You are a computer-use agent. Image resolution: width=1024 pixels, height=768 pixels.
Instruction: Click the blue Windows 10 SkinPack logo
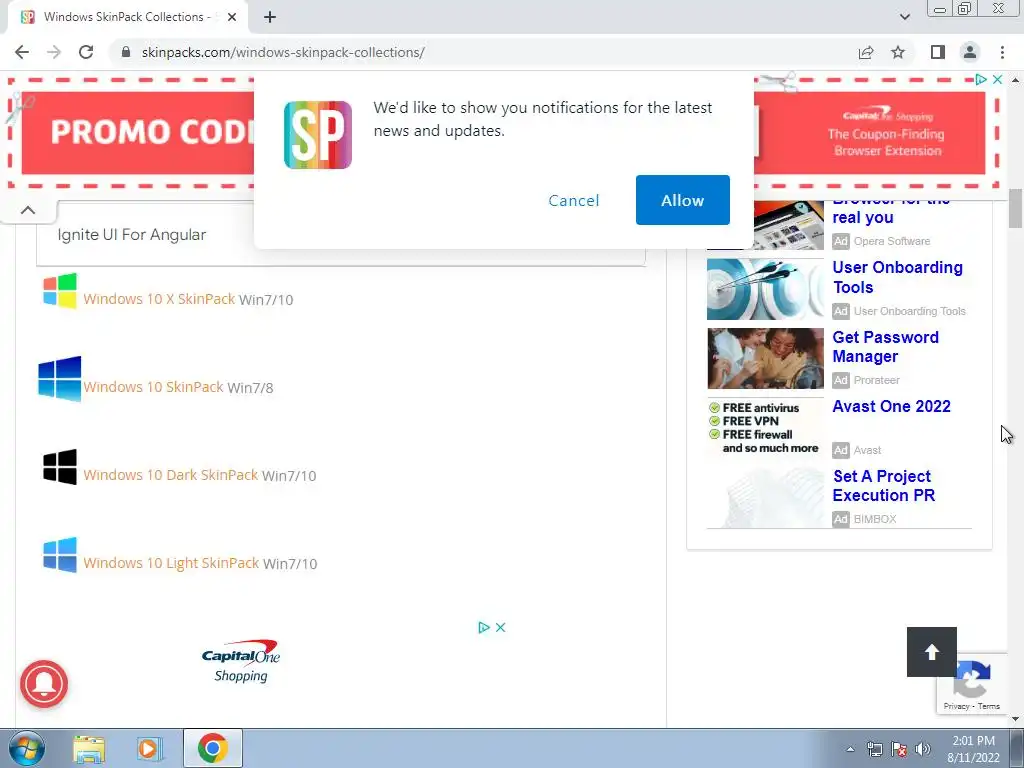coord(59,378)
